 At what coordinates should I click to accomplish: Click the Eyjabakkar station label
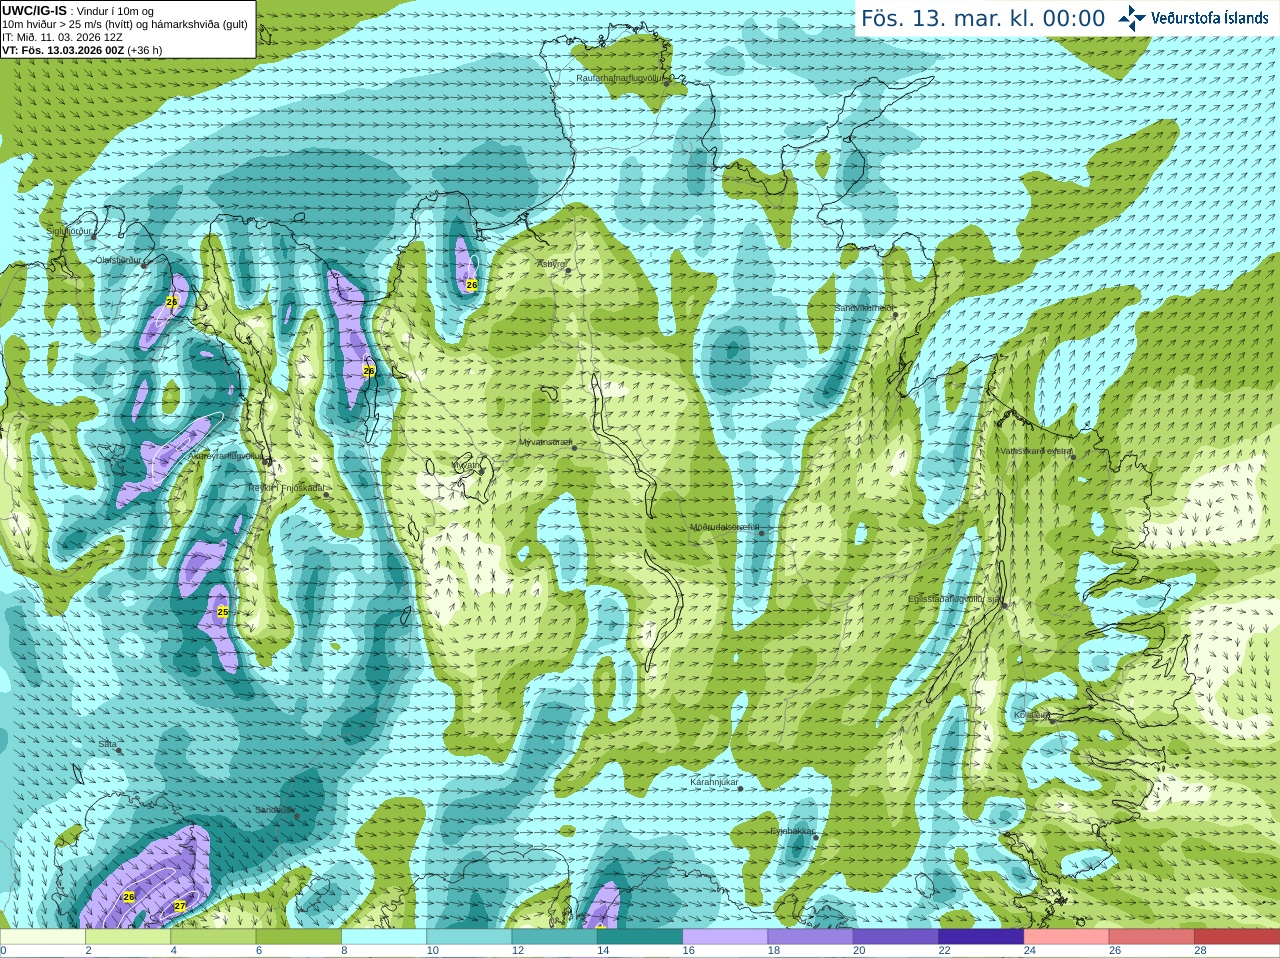793,831
